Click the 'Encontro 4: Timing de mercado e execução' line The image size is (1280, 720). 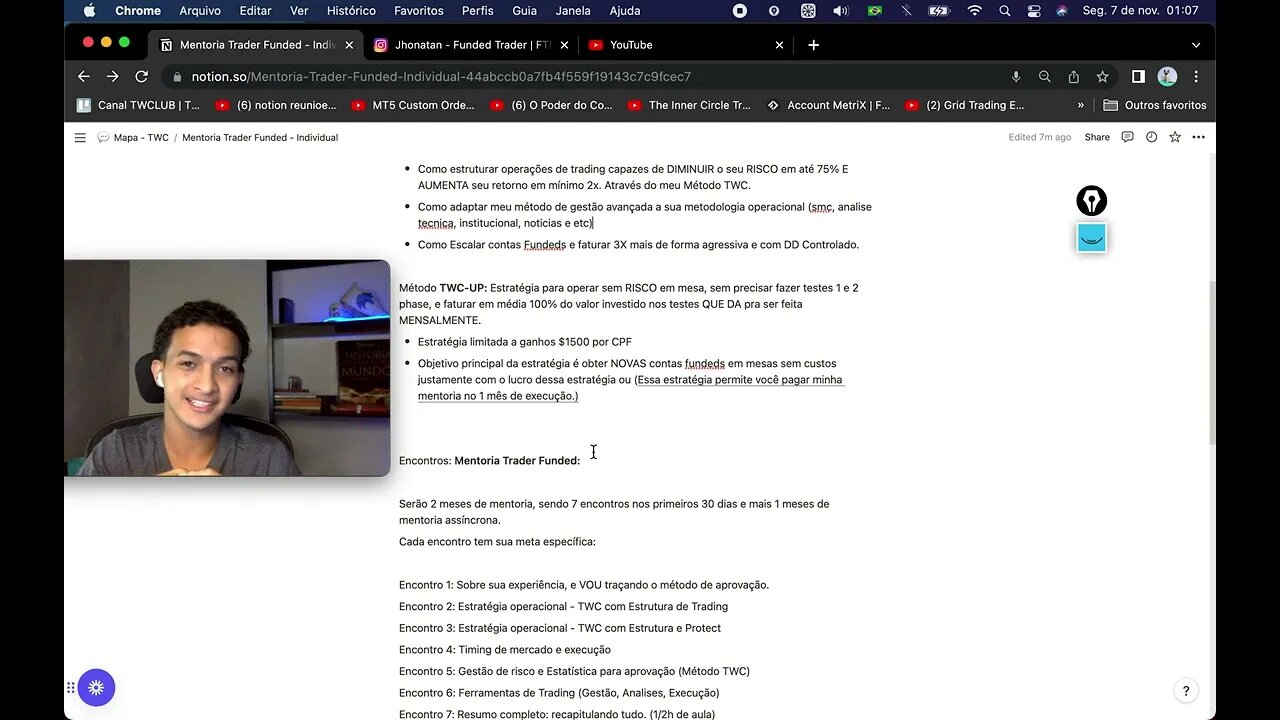pyautogui.click(x=505, y=650)
